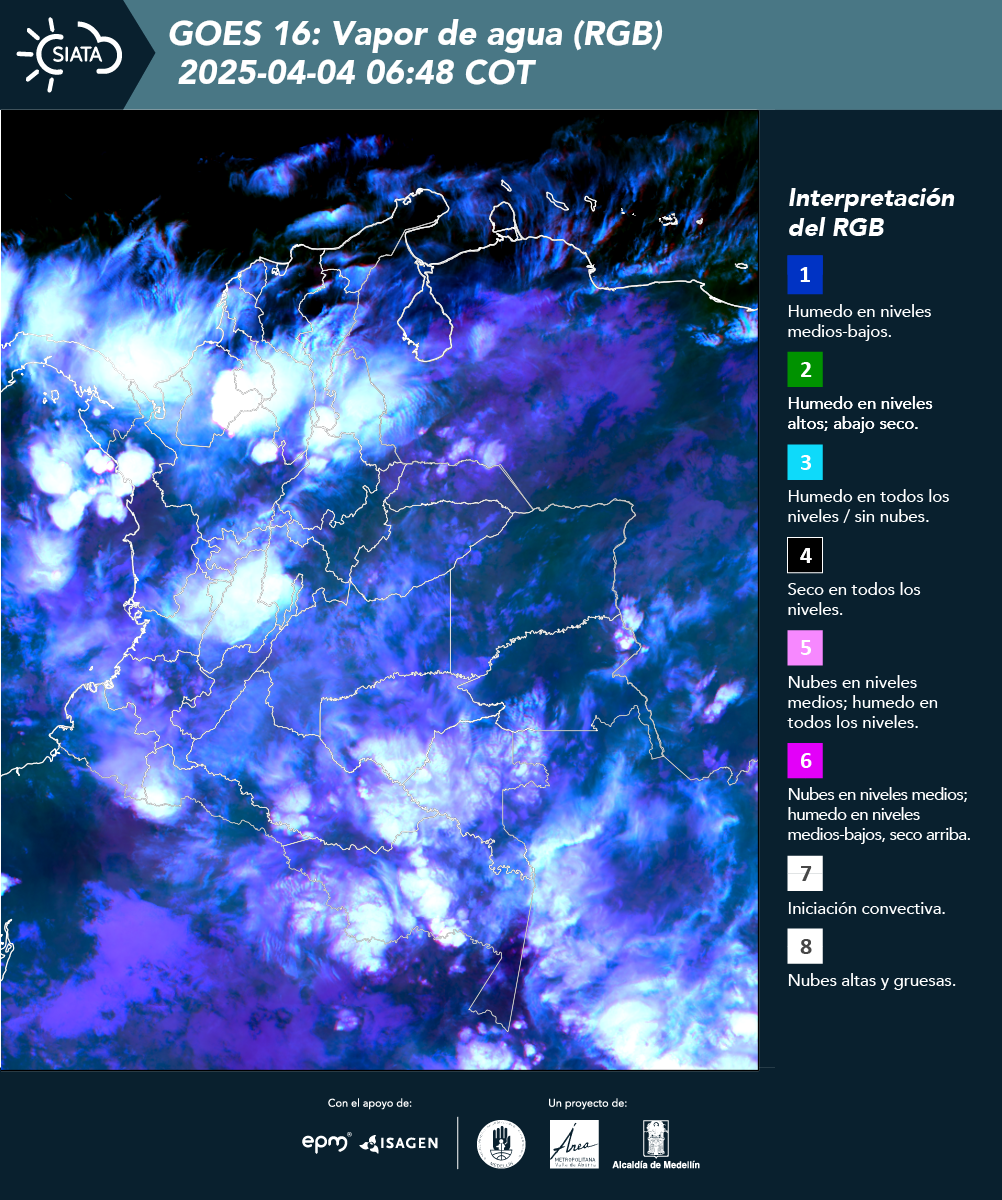Select pink legend swatch number 5
Viewport: 1002px width, 1200px height.
pos(805,648)
